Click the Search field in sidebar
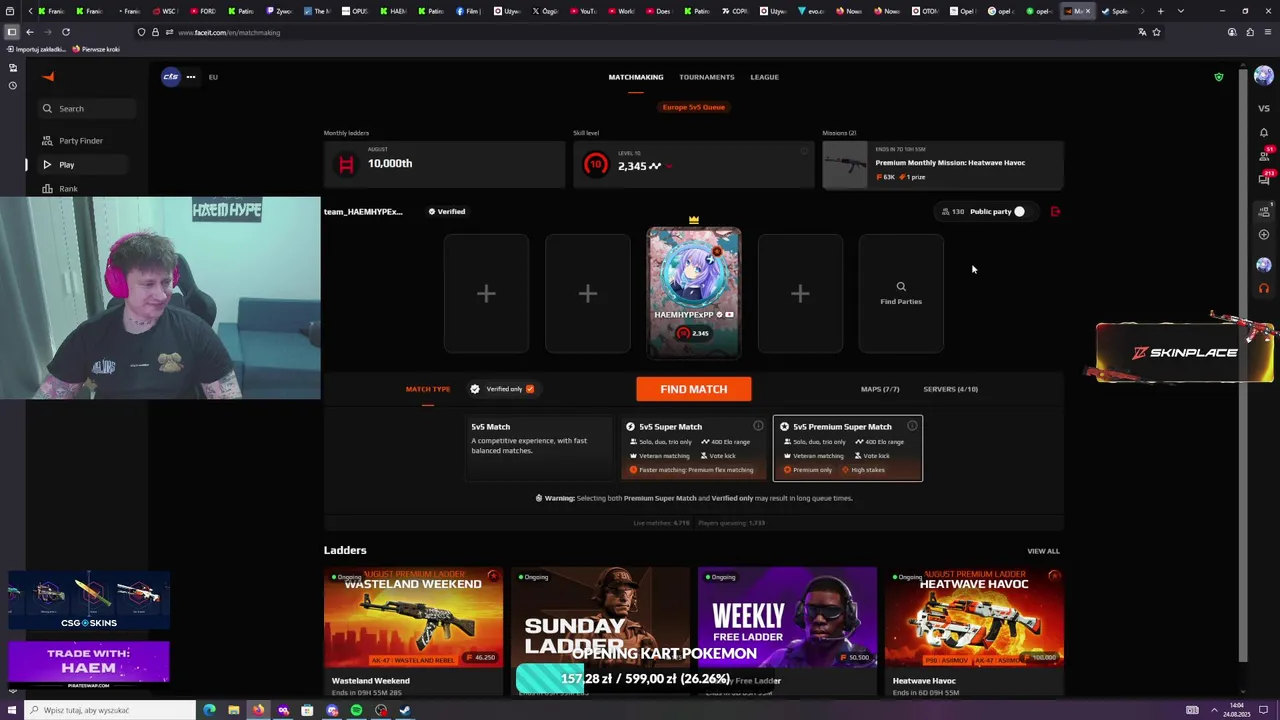Screen dimensions: 1280x720 pyautogui.click(x=85, y=108)
